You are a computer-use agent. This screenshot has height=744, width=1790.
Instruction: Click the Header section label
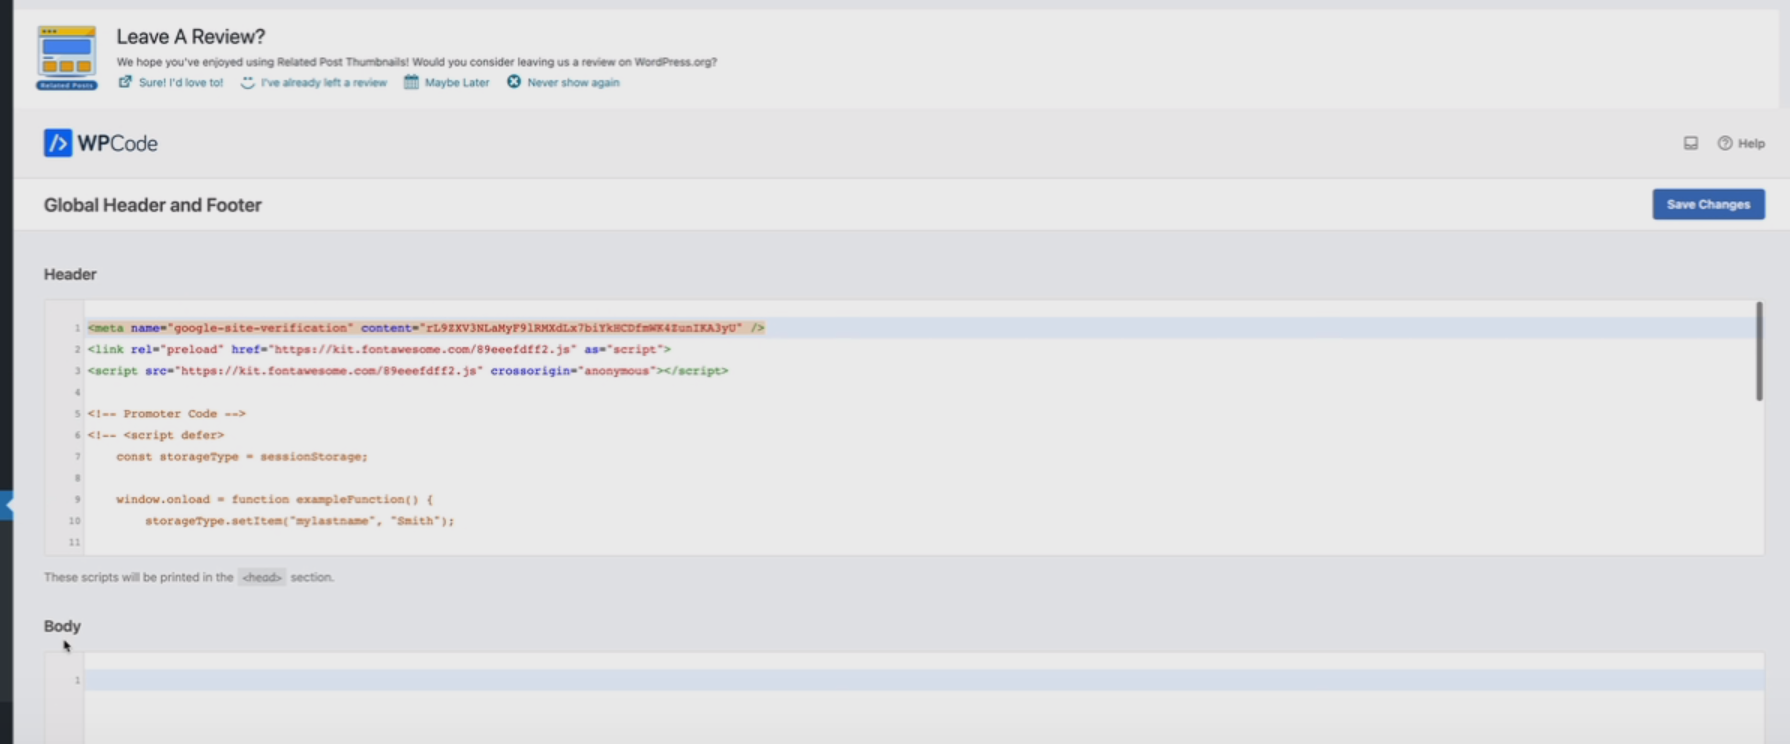[70, 274]
